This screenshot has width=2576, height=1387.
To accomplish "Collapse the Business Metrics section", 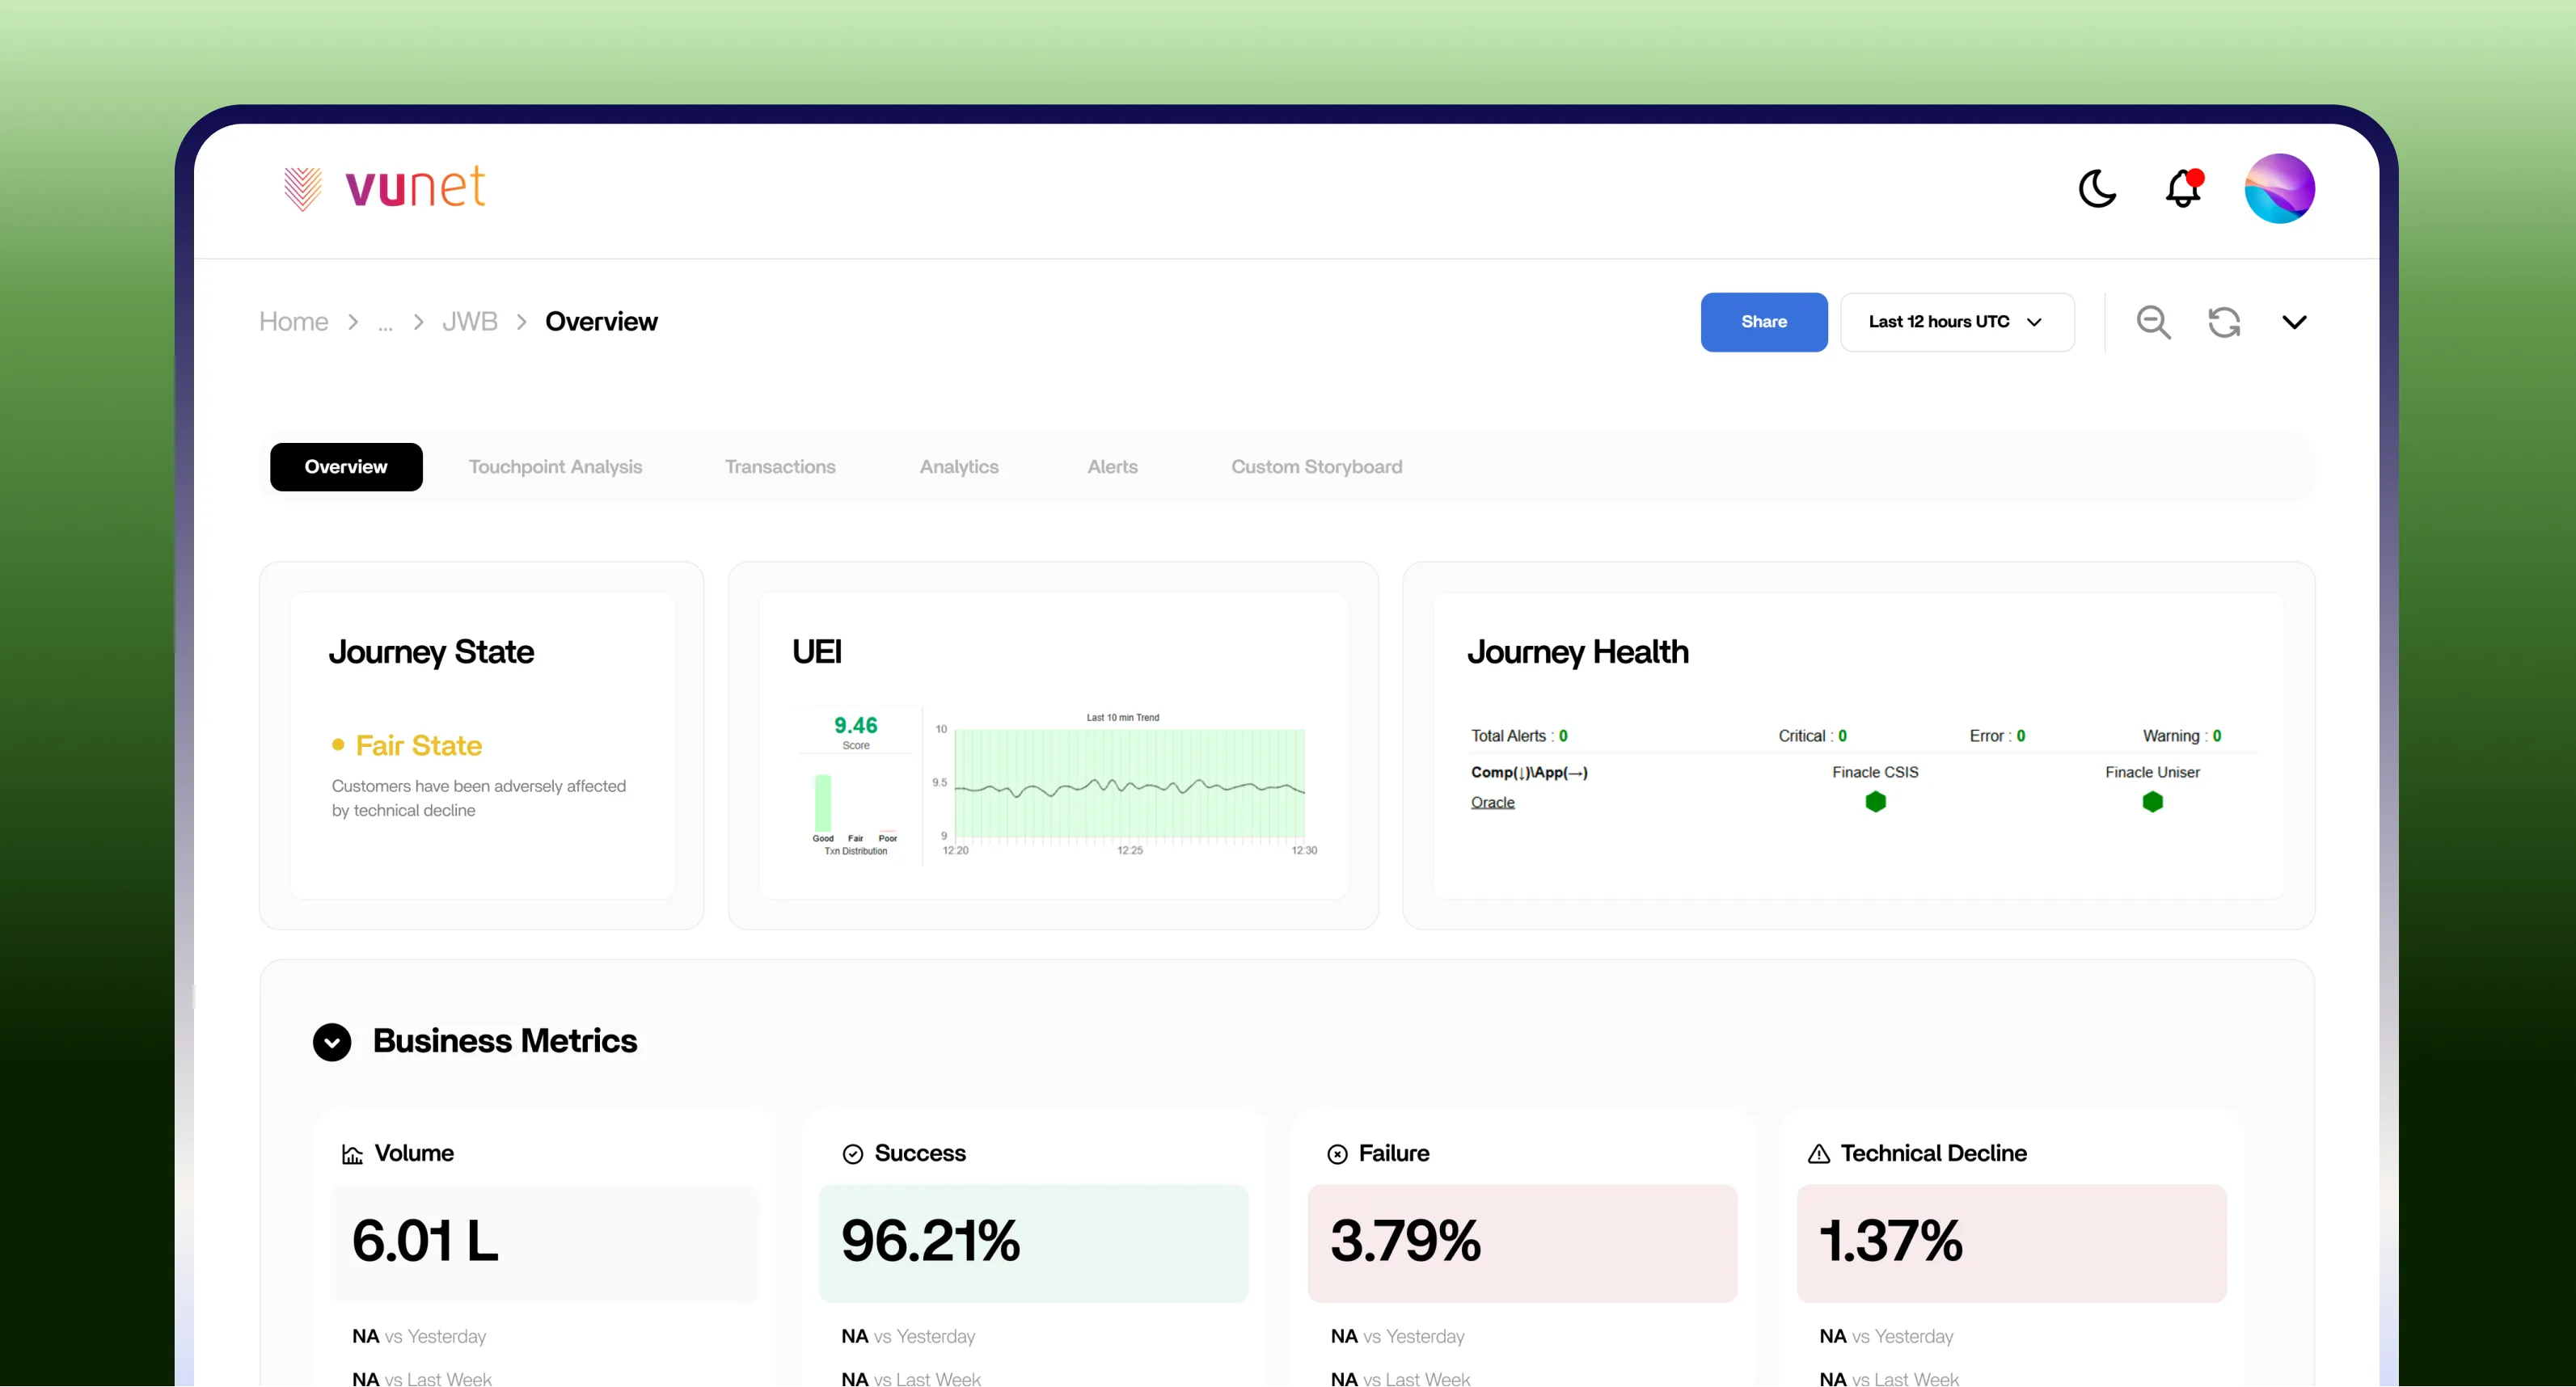I will point(332,1041).
